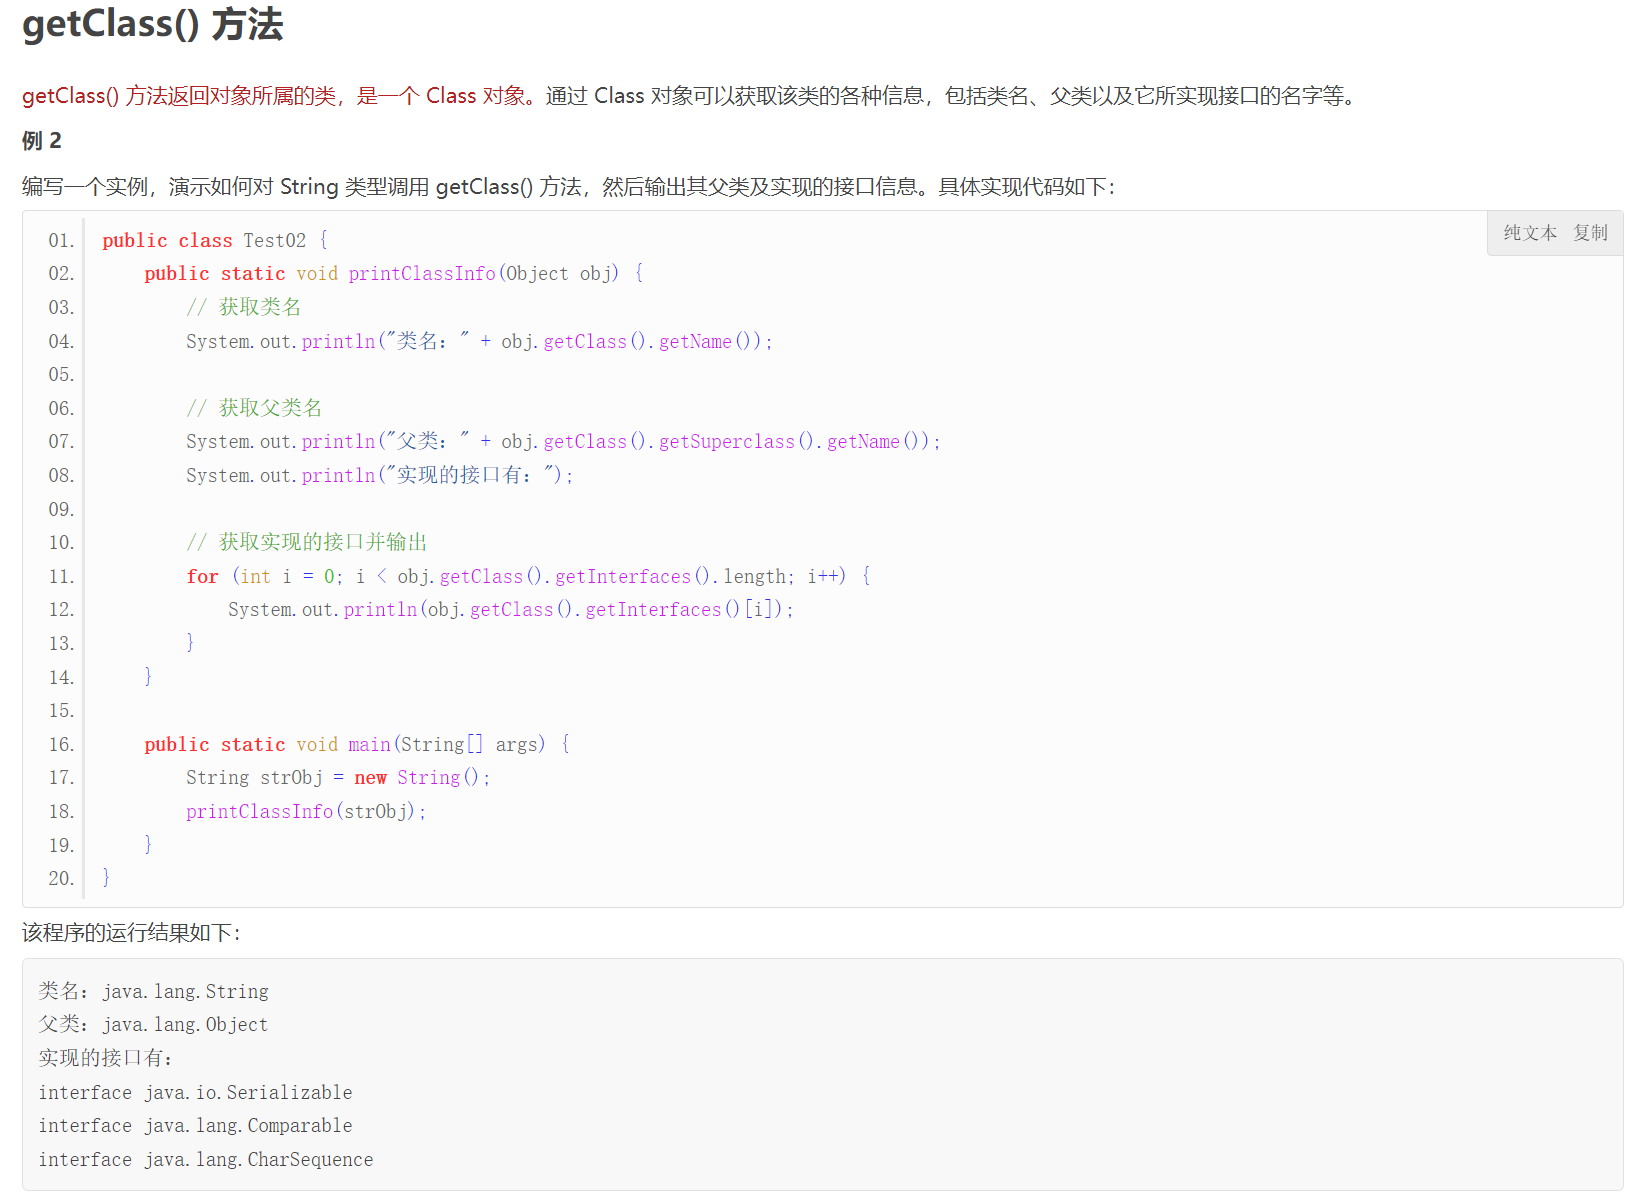Click the getSuperclass().getName() code line
The width and height of the screenshot is (1641, 1196).
tap(564, 442)
